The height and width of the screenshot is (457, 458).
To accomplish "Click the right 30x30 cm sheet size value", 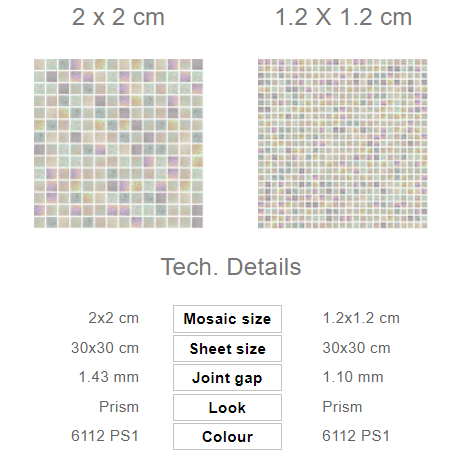I will (x=356, y=348).
